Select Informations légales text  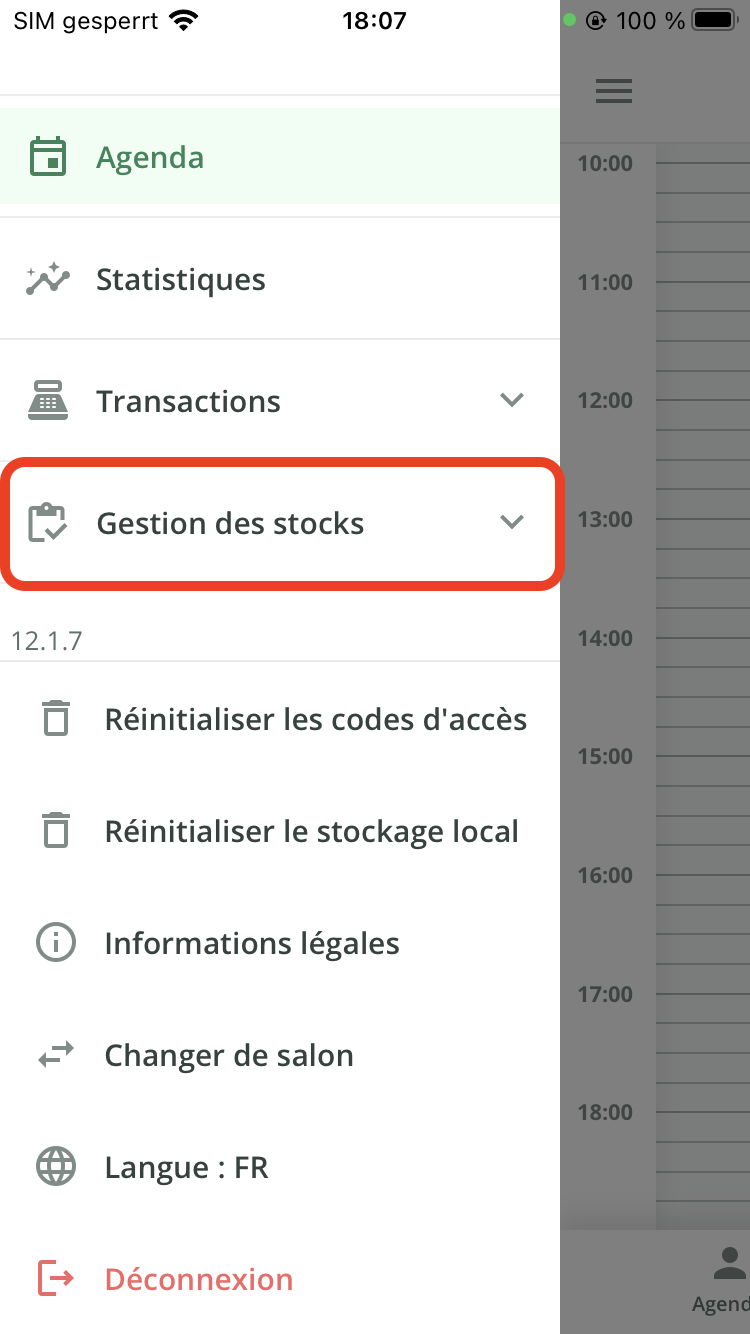click(252, 944)
